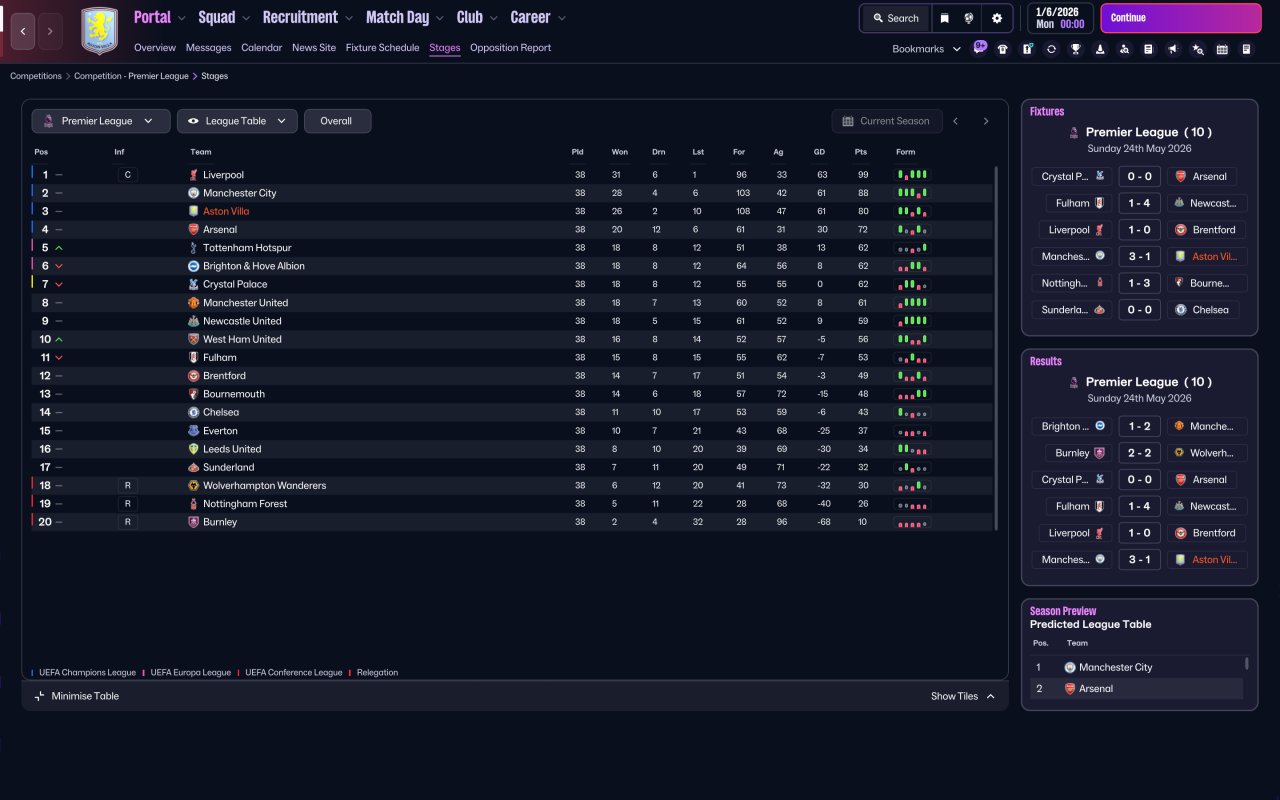Go to next season with right chevron
Image resolution: width=1280 pixels, height=800 pixels.
click(x=986, y=121)
